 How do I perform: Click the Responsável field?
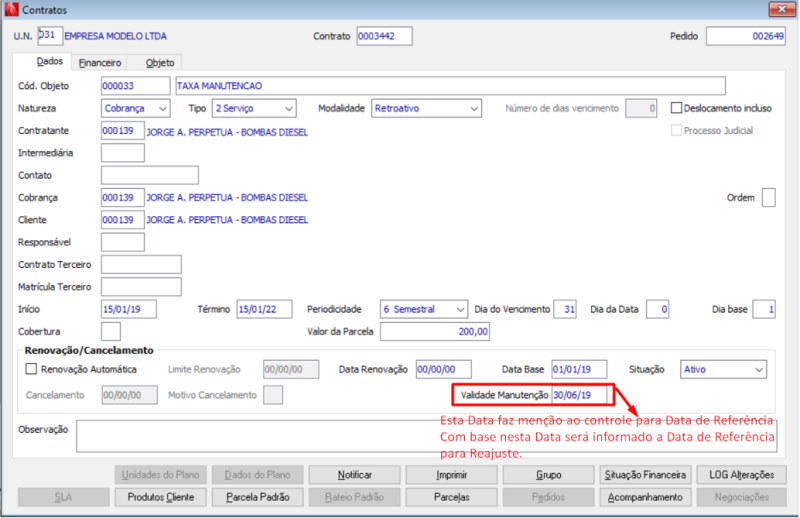tap(122, 242)
